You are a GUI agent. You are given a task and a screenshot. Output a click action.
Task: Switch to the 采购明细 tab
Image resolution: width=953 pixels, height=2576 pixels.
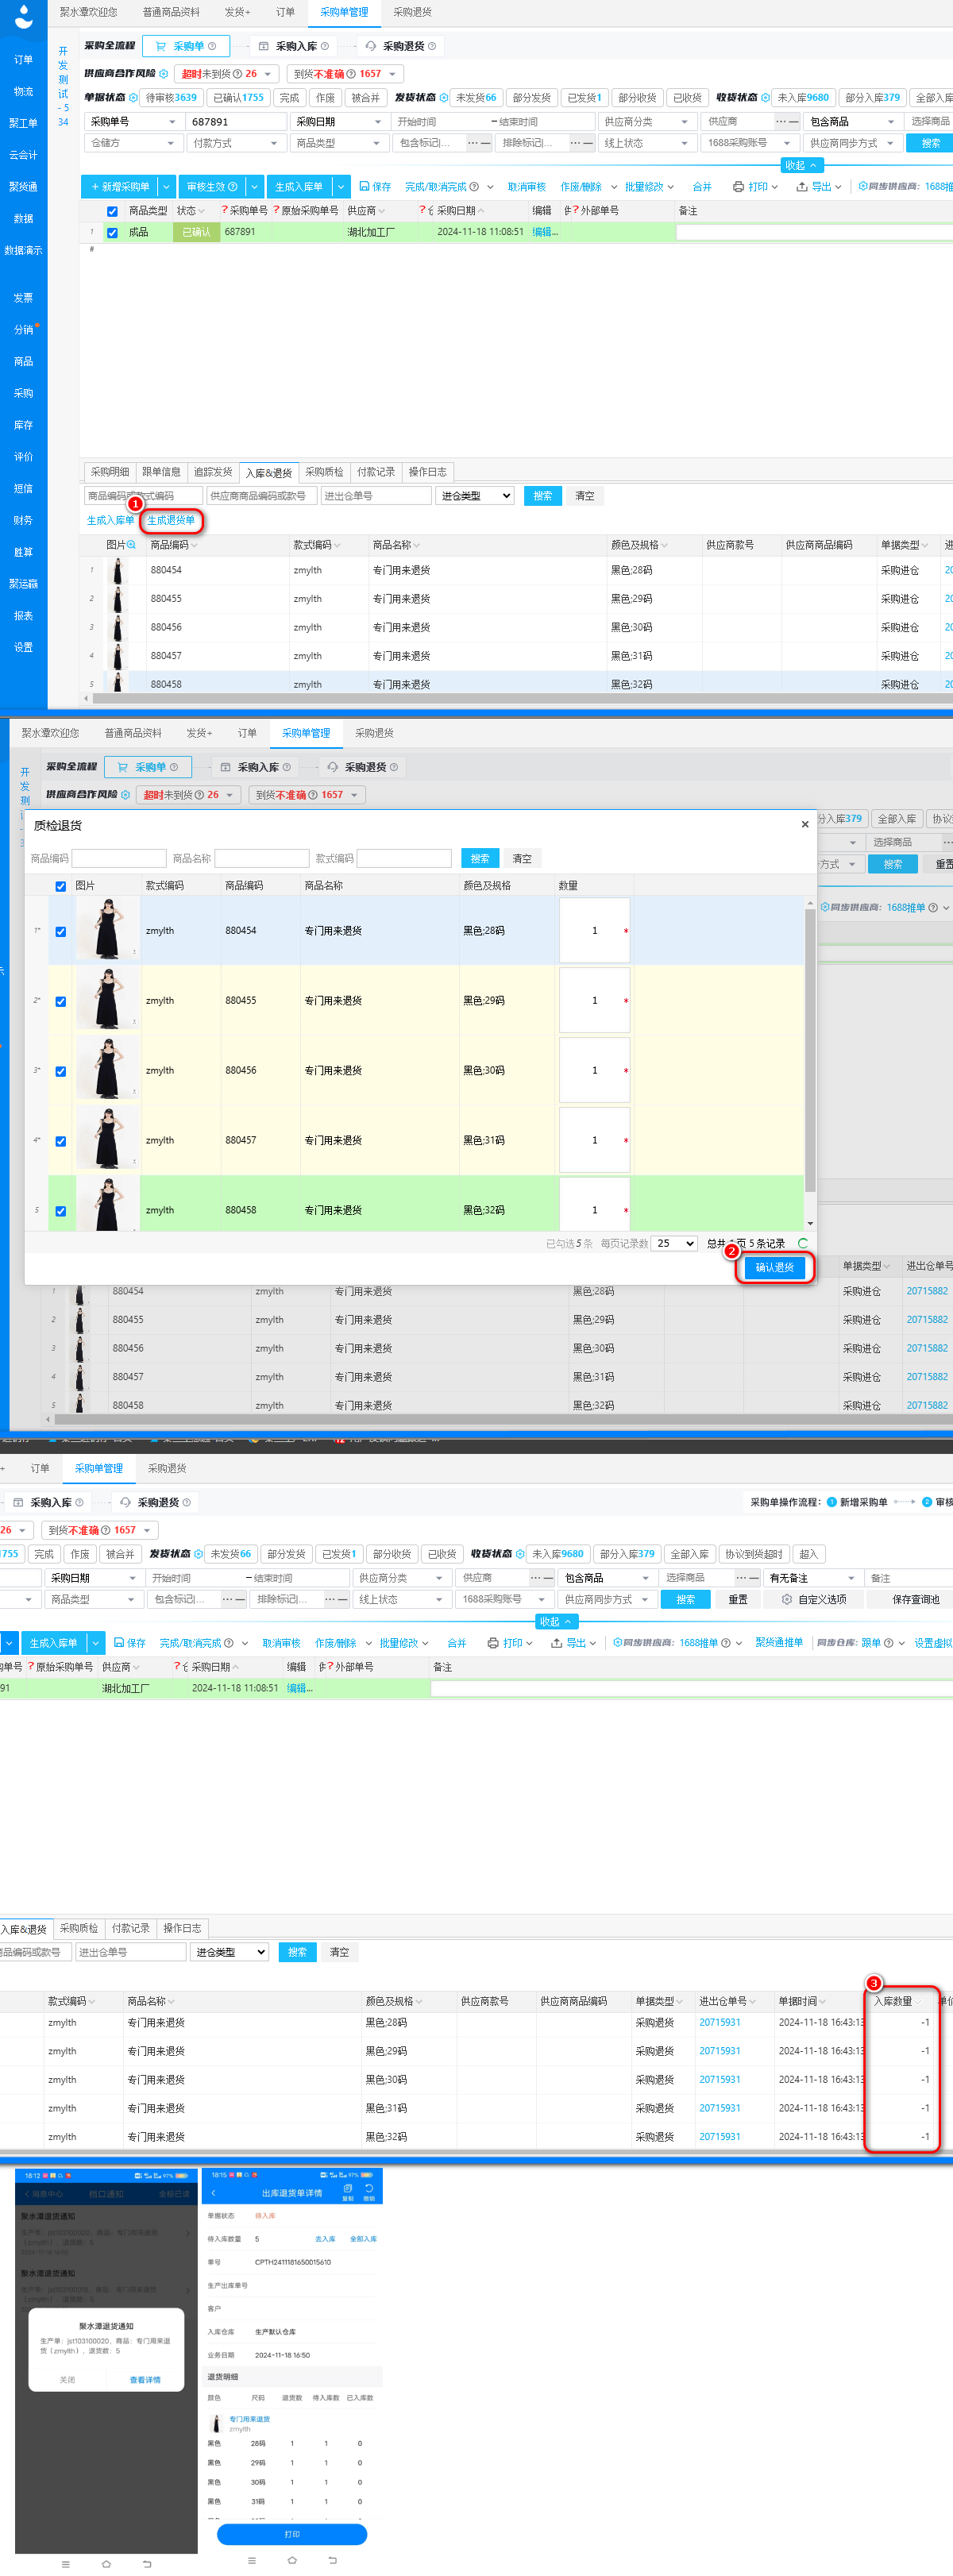point(110,472)
